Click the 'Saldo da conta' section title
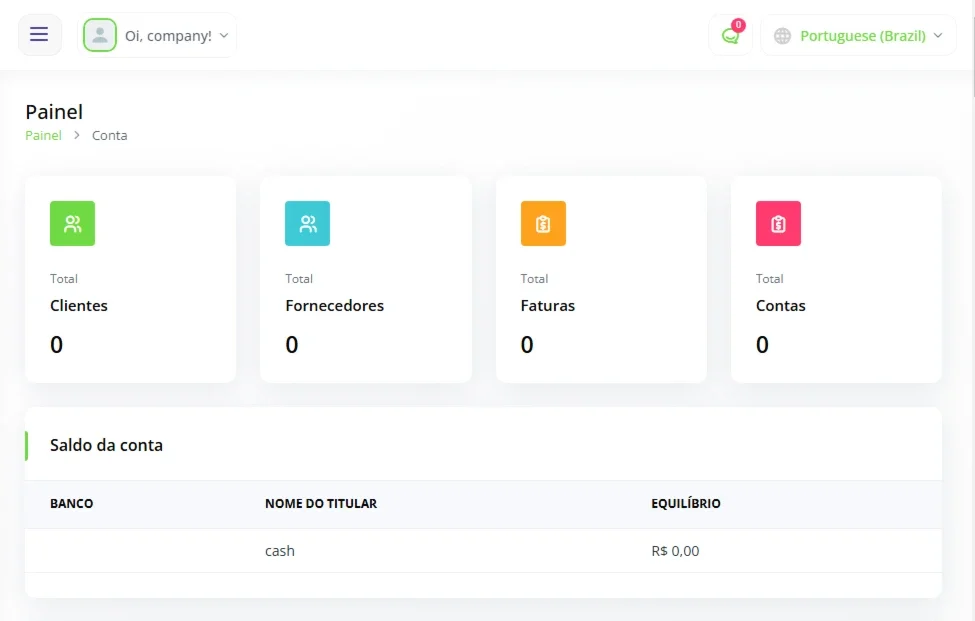This screenshot has width=975, height=621. (x=106, y=445)
